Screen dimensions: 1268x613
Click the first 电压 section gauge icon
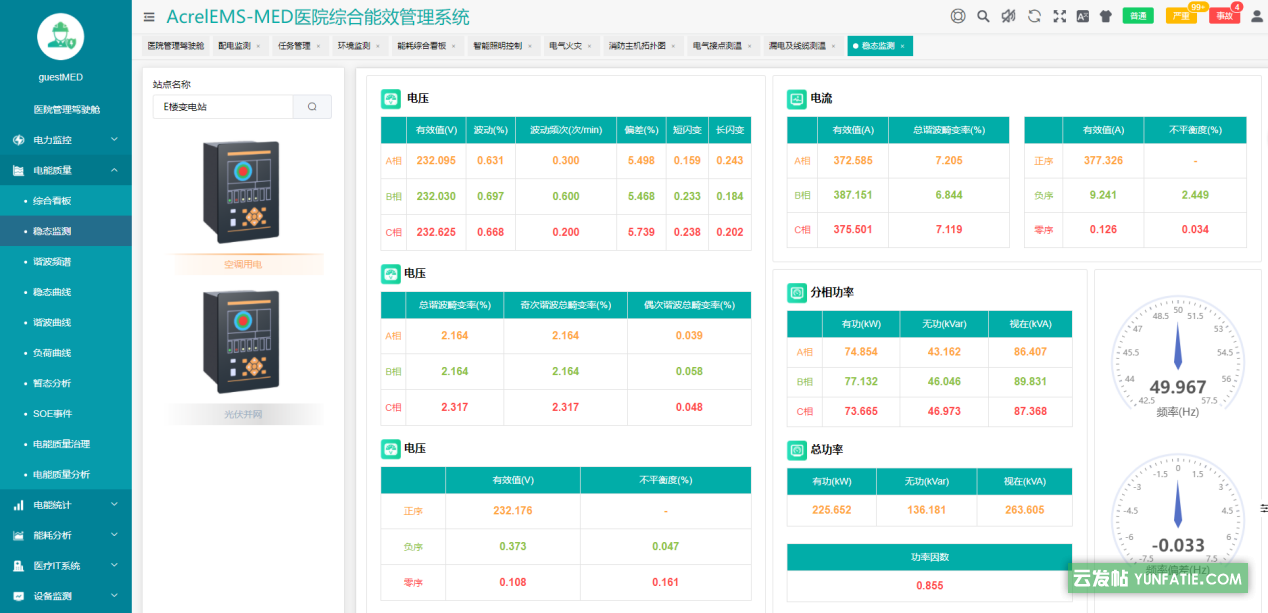(391, 99)
